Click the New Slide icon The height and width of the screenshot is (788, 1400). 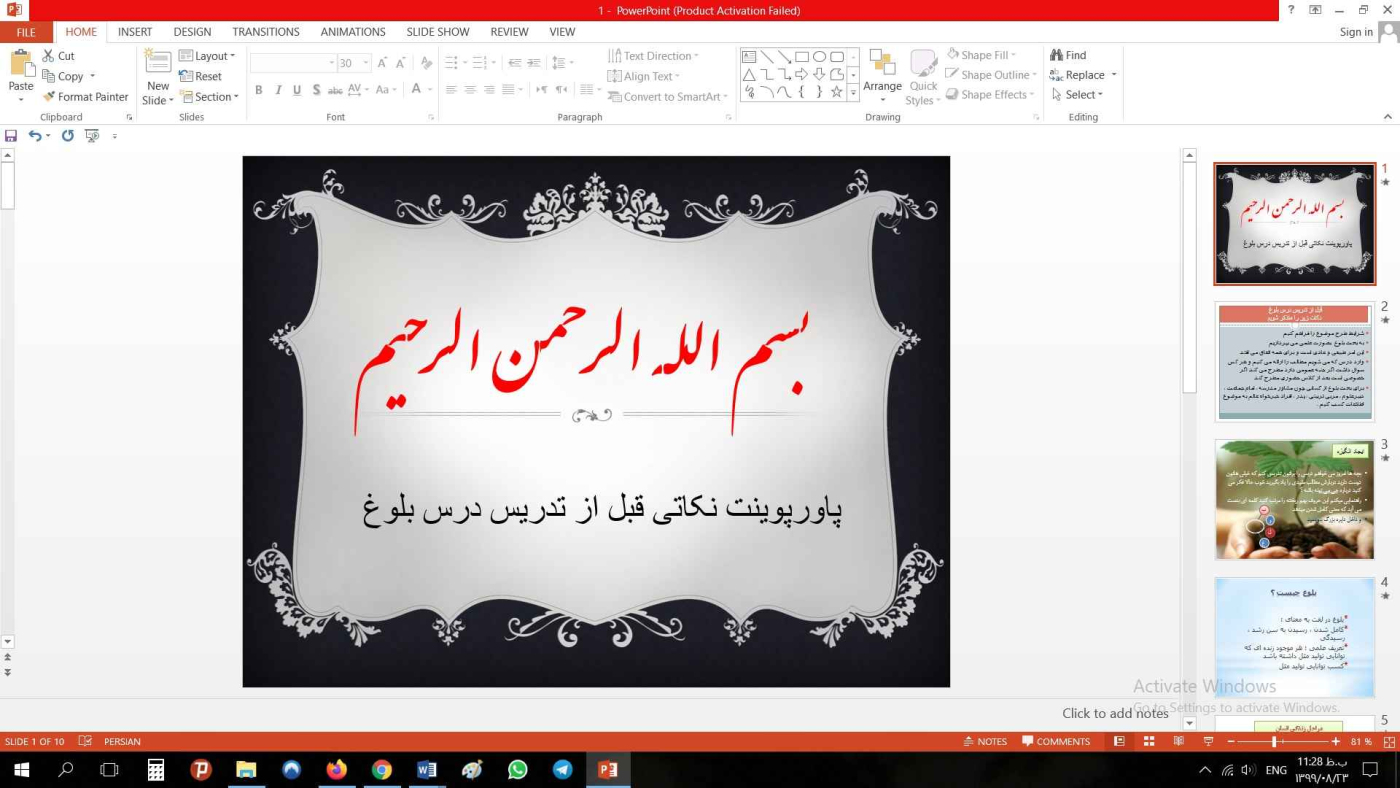pos(158,63)
